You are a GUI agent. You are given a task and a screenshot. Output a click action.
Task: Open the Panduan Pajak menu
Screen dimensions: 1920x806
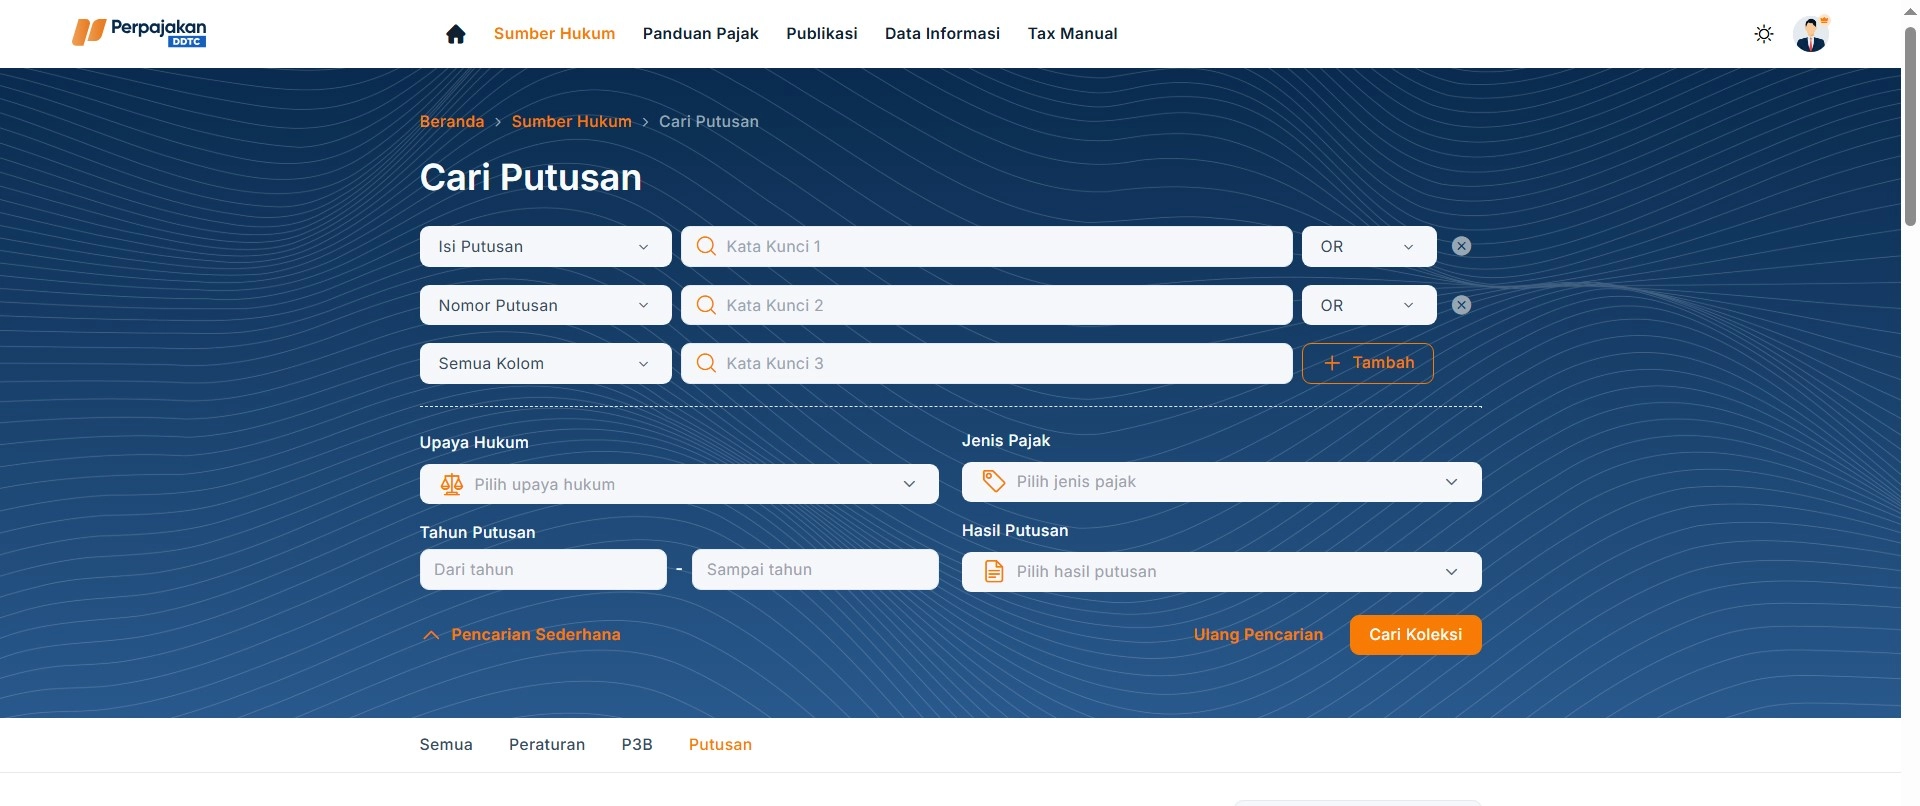point(700,34)
